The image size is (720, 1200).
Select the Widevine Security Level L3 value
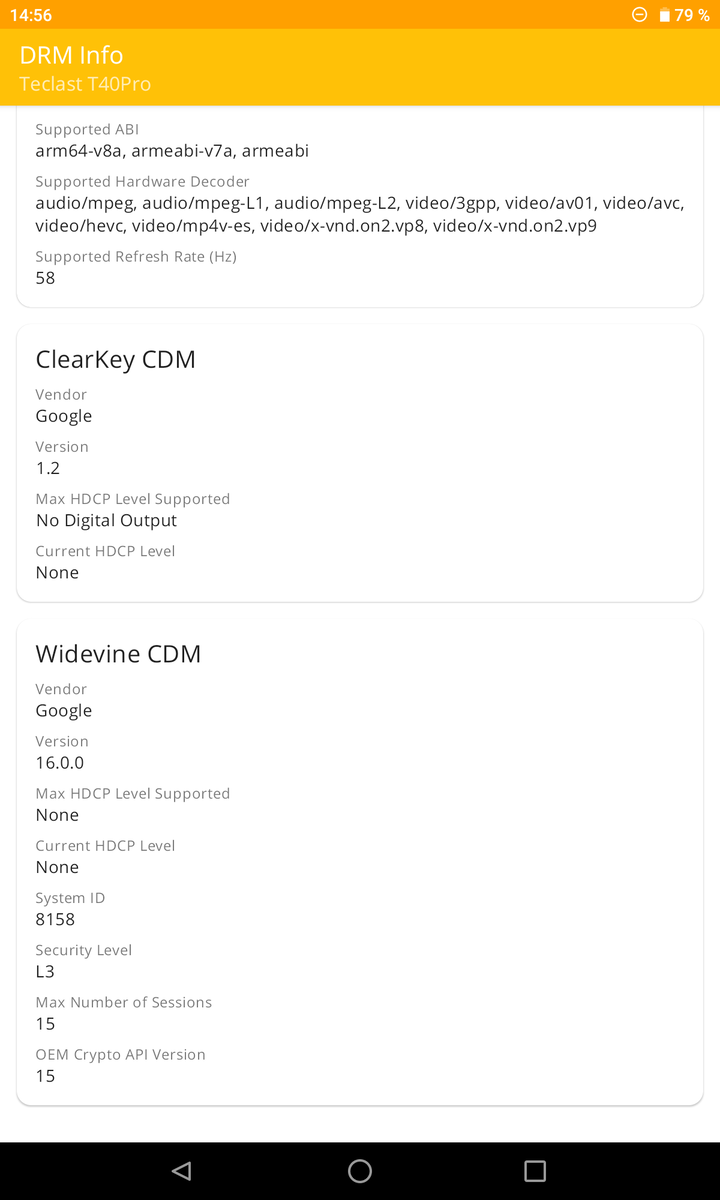click(45, 971)
